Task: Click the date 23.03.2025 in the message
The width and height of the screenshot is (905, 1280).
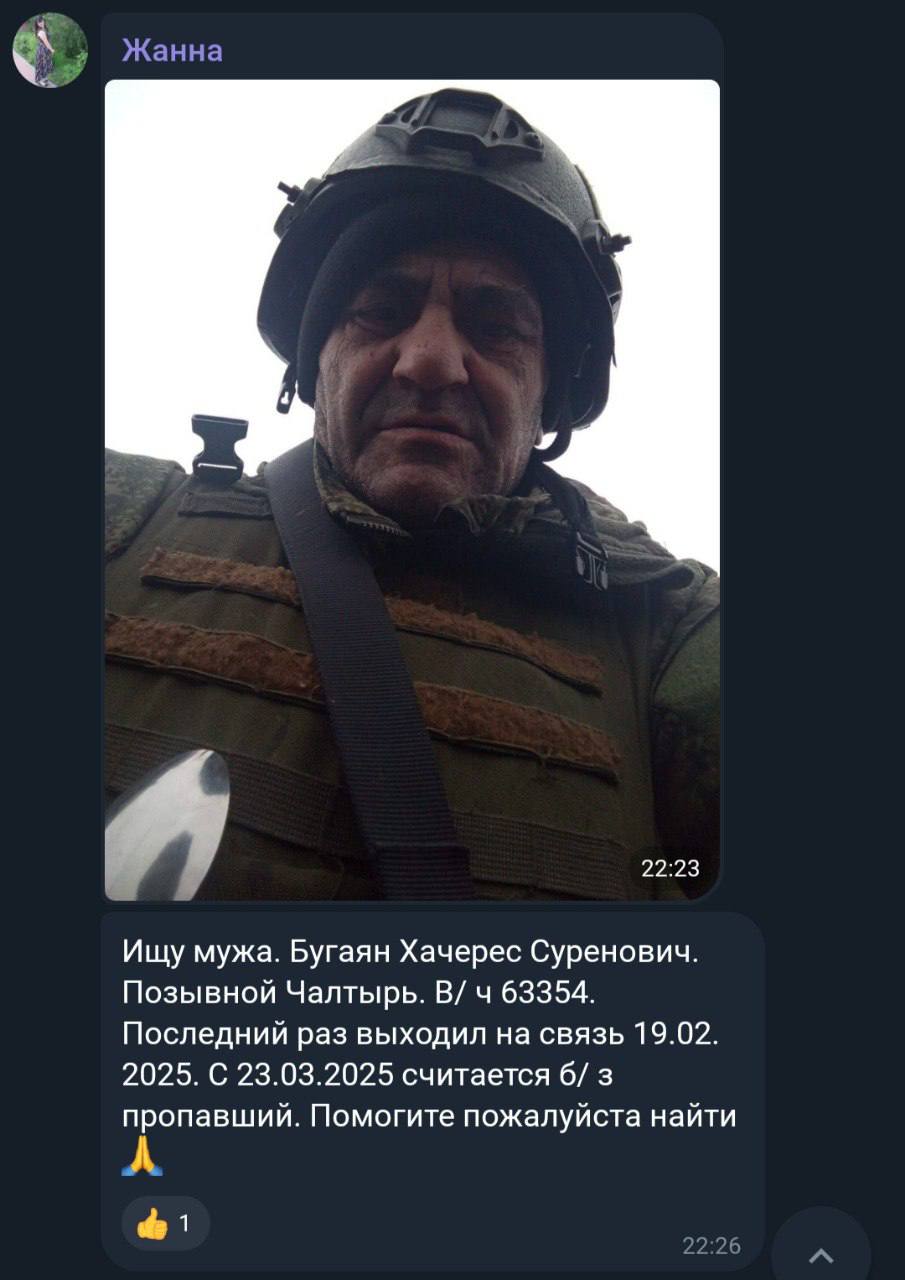Action: point(314,1075)
